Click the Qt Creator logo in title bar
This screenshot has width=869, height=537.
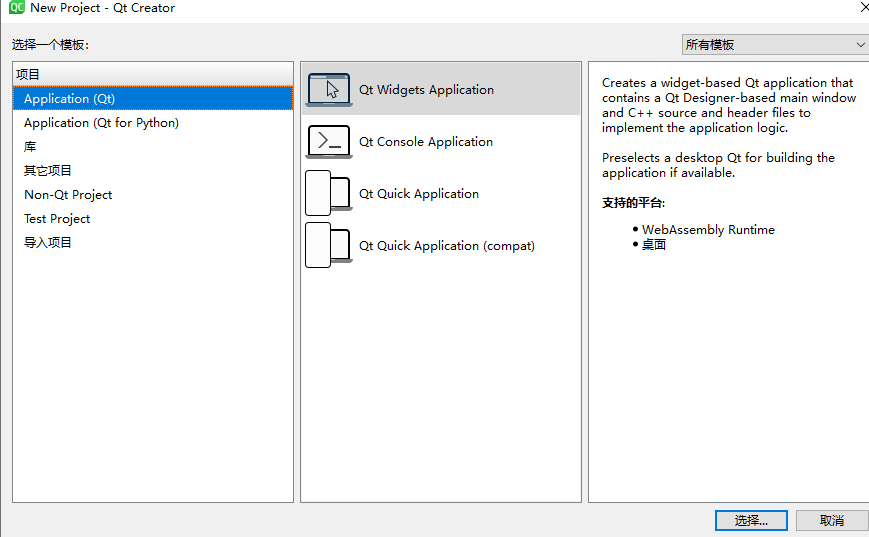[17, 7]
